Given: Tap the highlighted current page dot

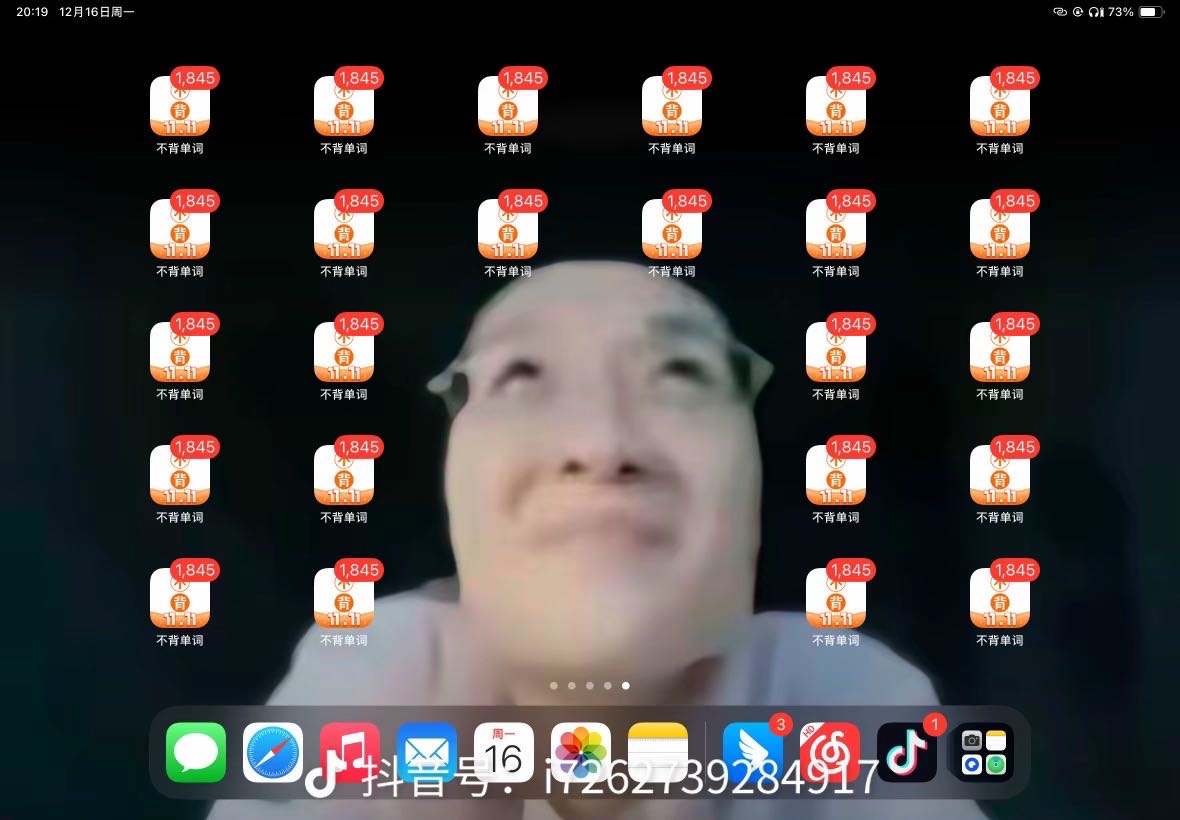Looking at the screenshot, I should [x=625, y=685].
